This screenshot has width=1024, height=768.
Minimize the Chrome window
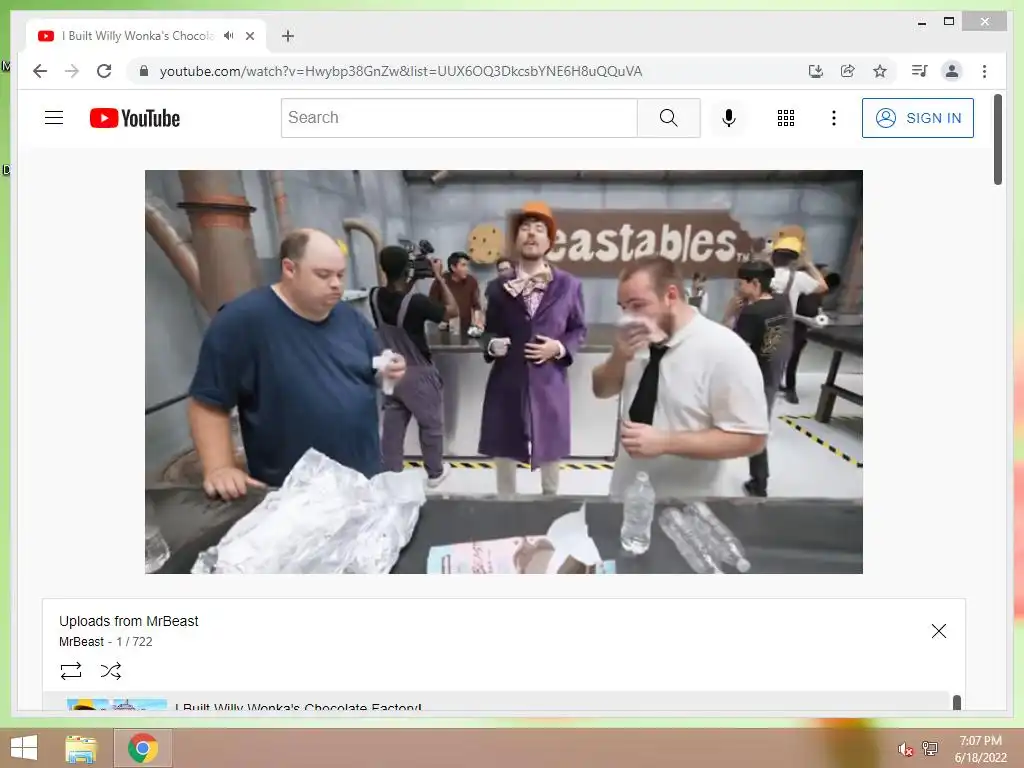(922, 22)
